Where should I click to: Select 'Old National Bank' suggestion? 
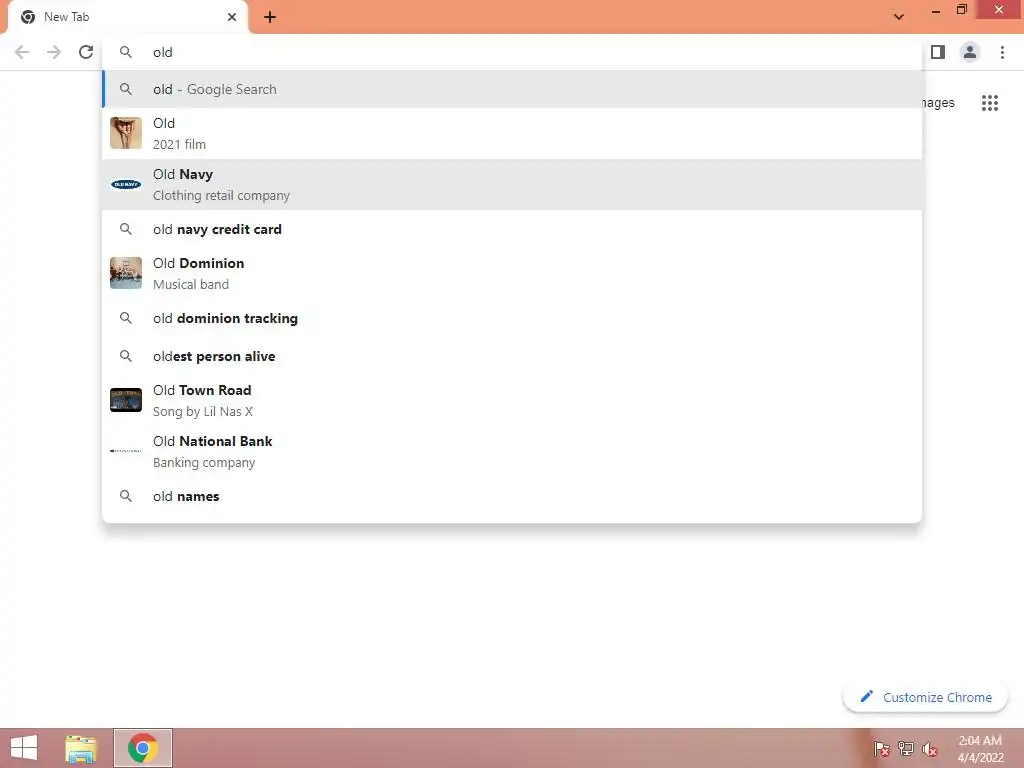click(x=512, y=451)
